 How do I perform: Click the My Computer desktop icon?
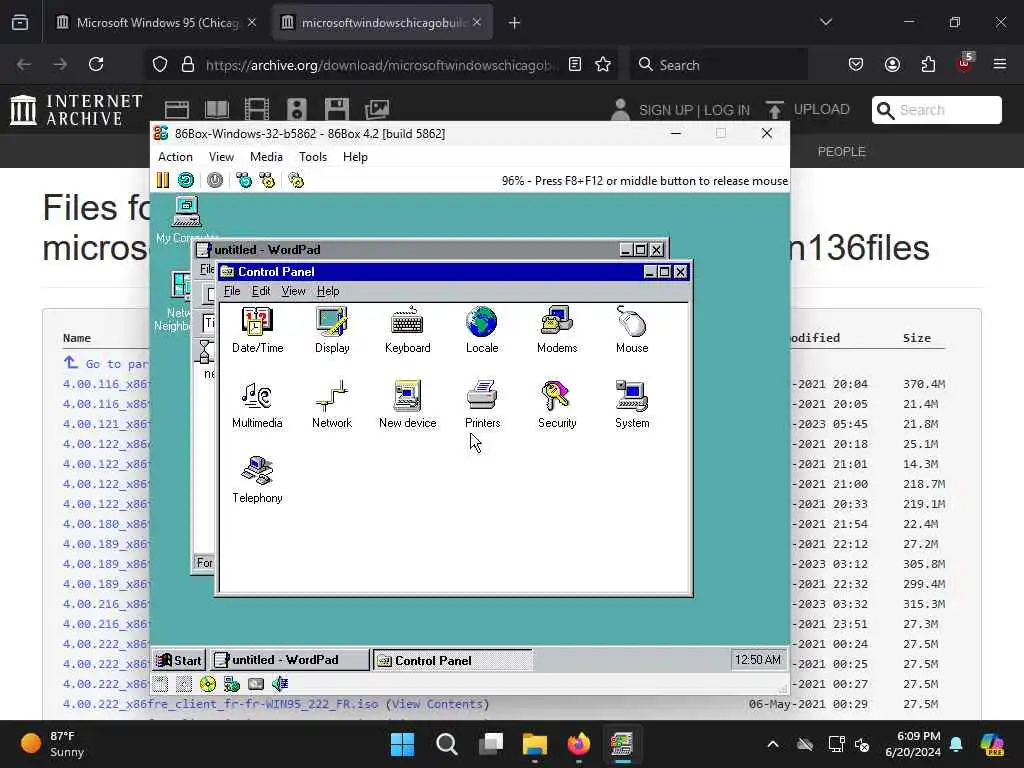click(186, 212)
